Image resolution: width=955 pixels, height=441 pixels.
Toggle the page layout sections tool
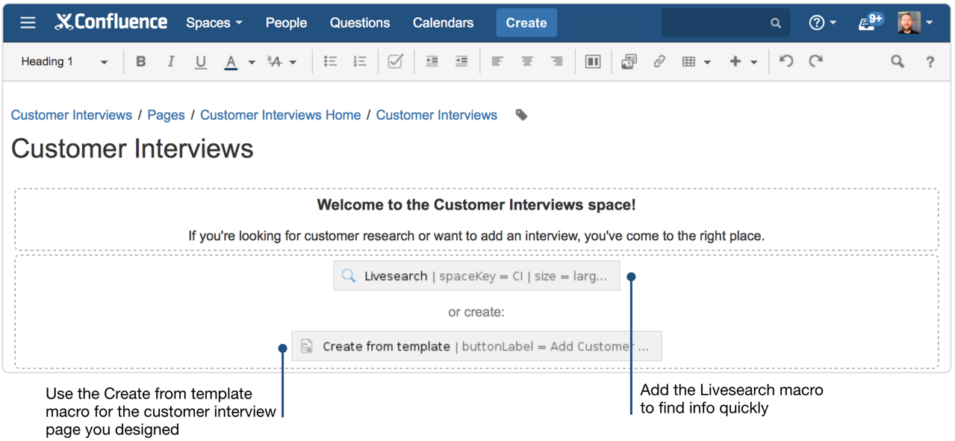pos(593,62)
